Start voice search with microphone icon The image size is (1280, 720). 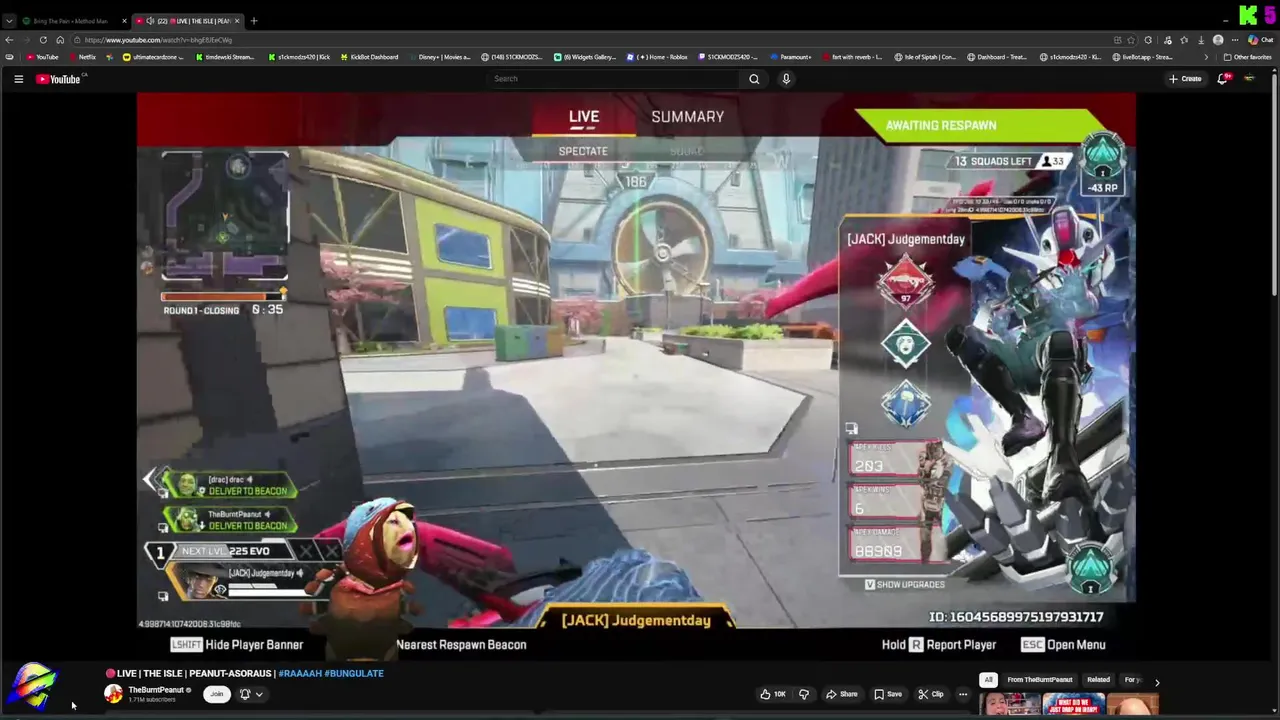pos(786,79)
